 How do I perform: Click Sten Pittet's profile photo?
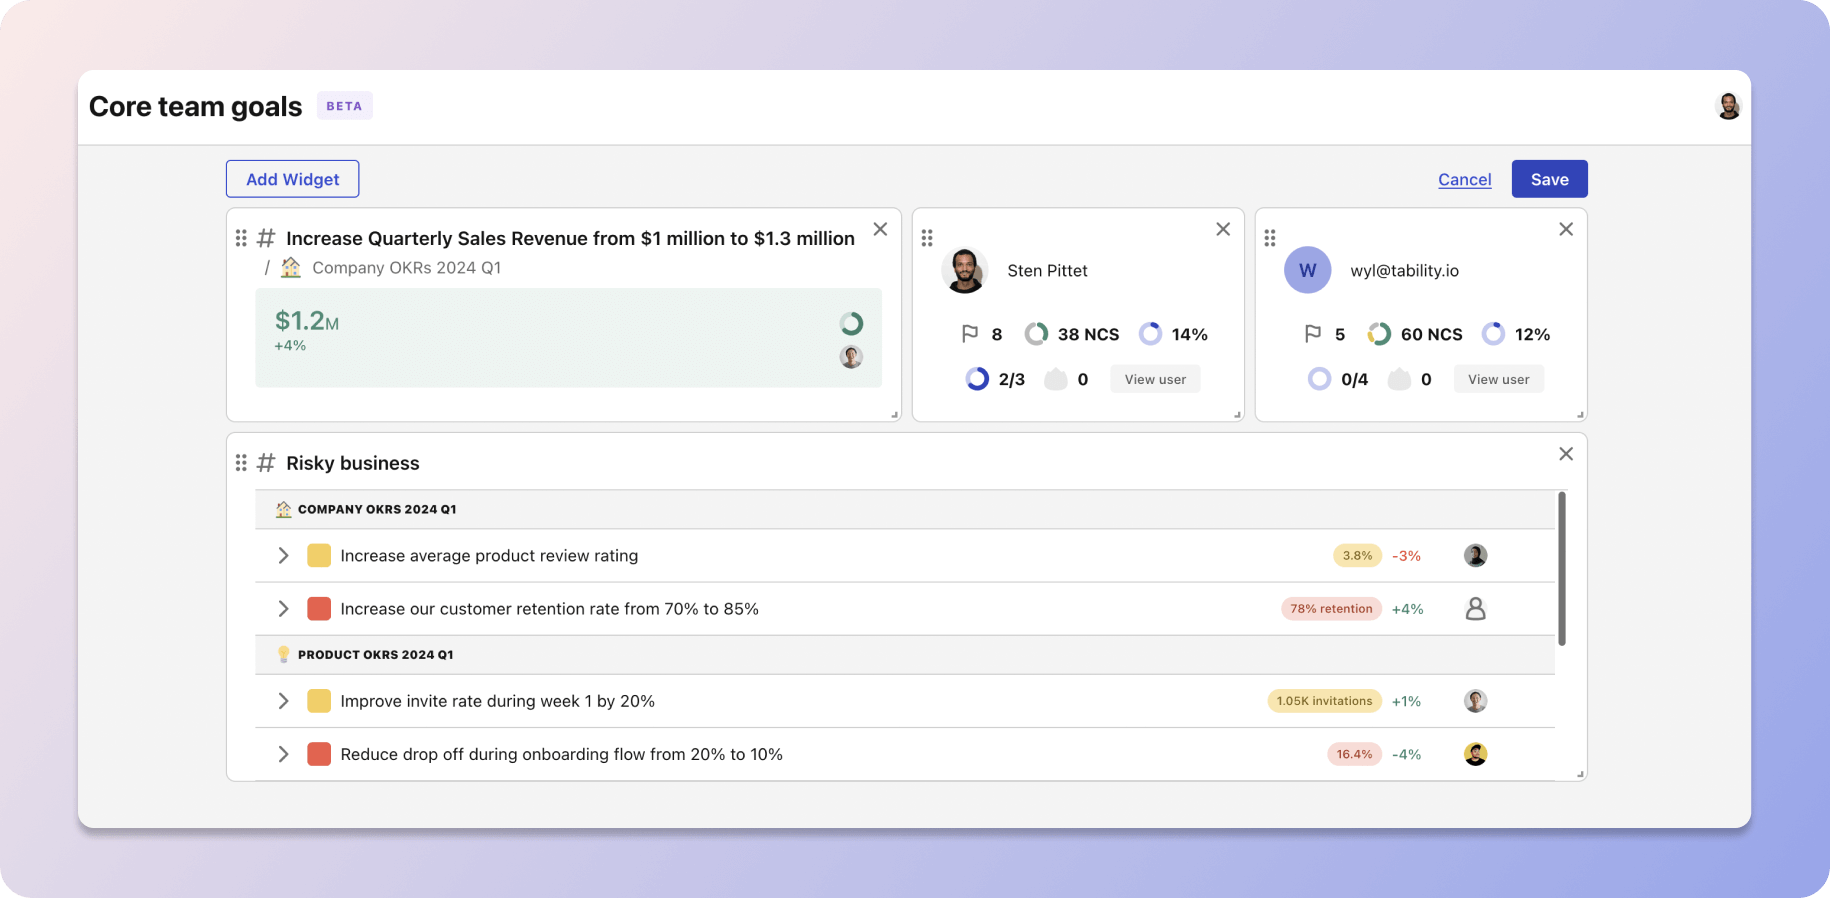point(965,270)
